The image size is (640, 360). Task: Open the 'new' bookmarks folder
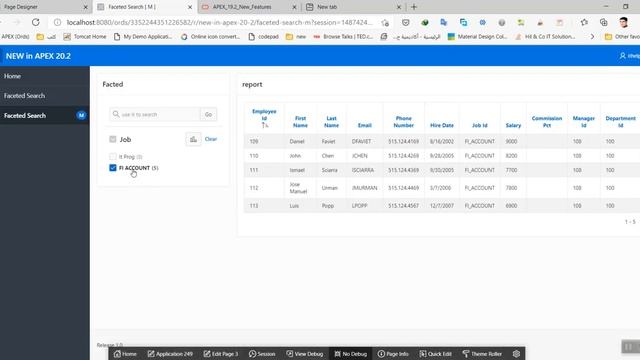pos(296,37)
